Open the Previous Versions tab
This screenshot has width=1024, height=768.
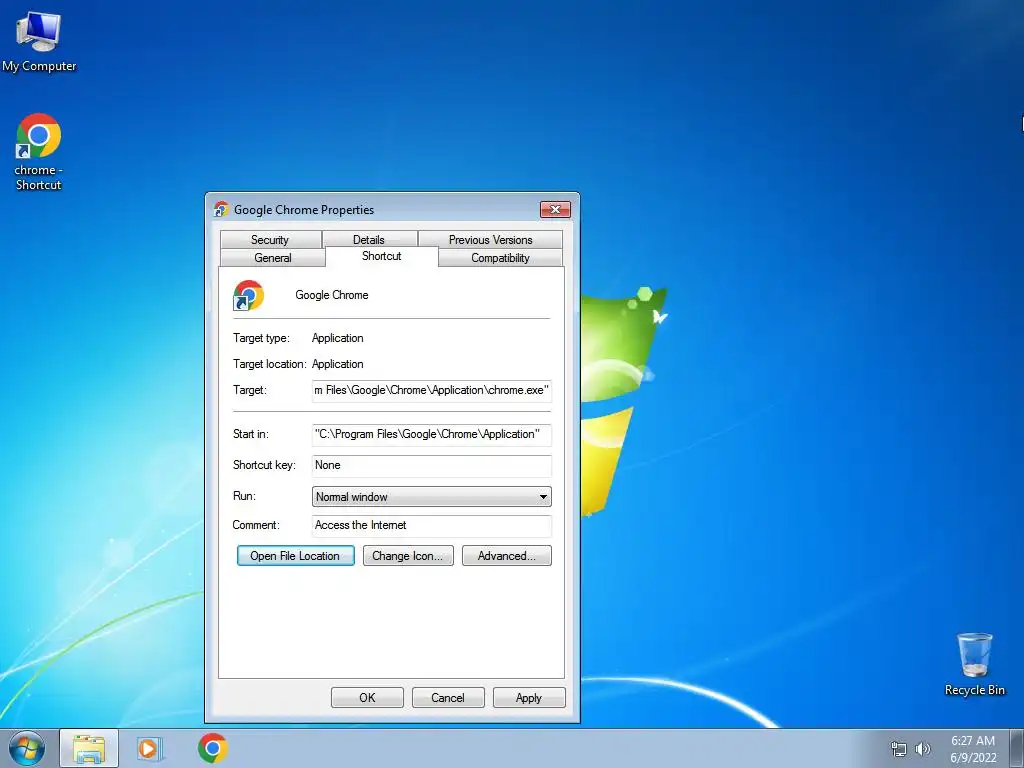pos(490,240)
